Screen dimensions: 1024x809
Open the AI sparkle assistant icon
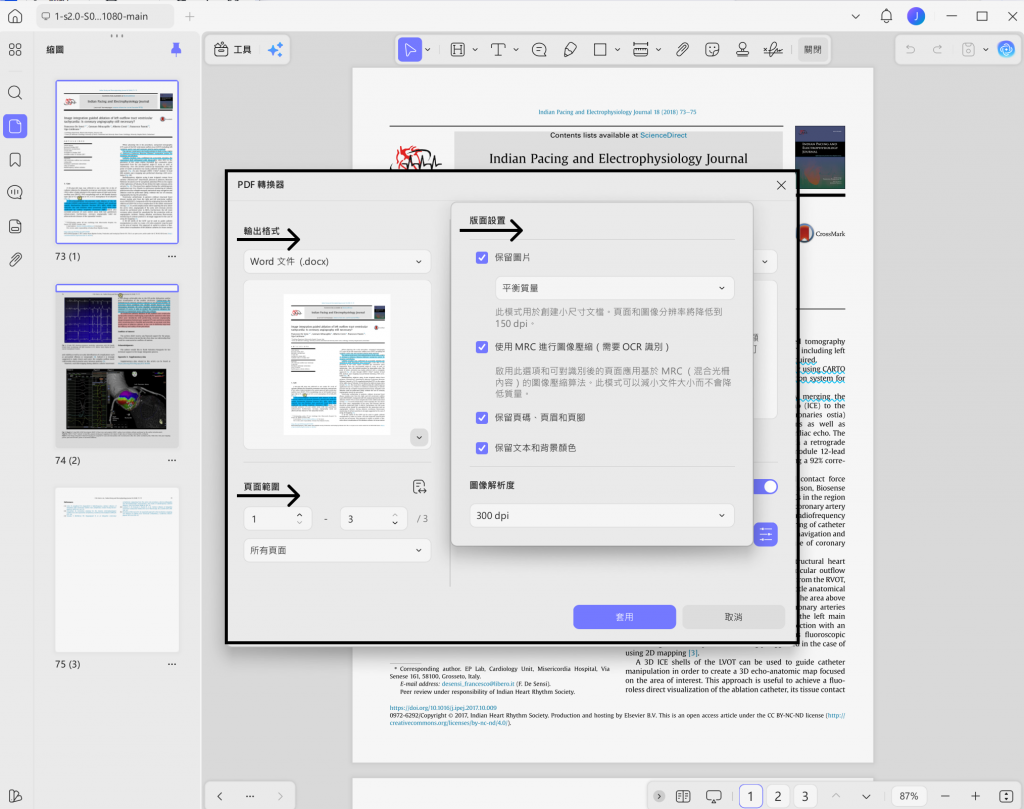(x=276, y=50)
